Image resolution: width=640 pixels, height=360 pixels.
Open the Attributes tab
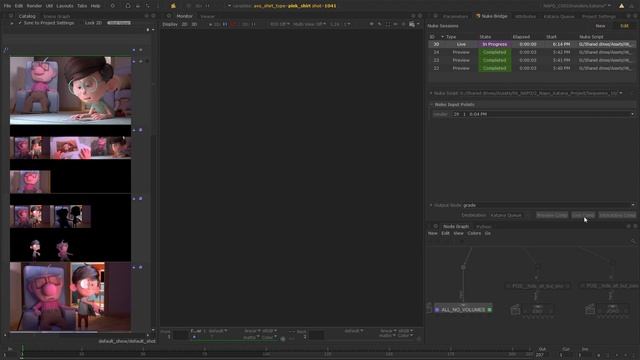pyautogui.click(x=525, y=17)
